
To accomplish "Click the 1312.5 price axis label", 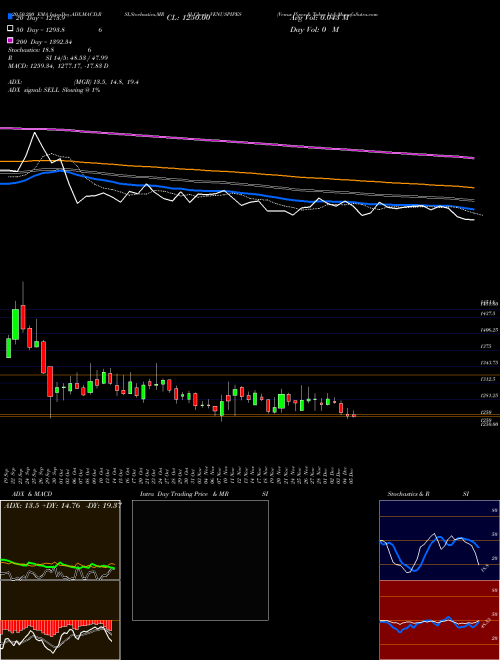I will [488, 379].
